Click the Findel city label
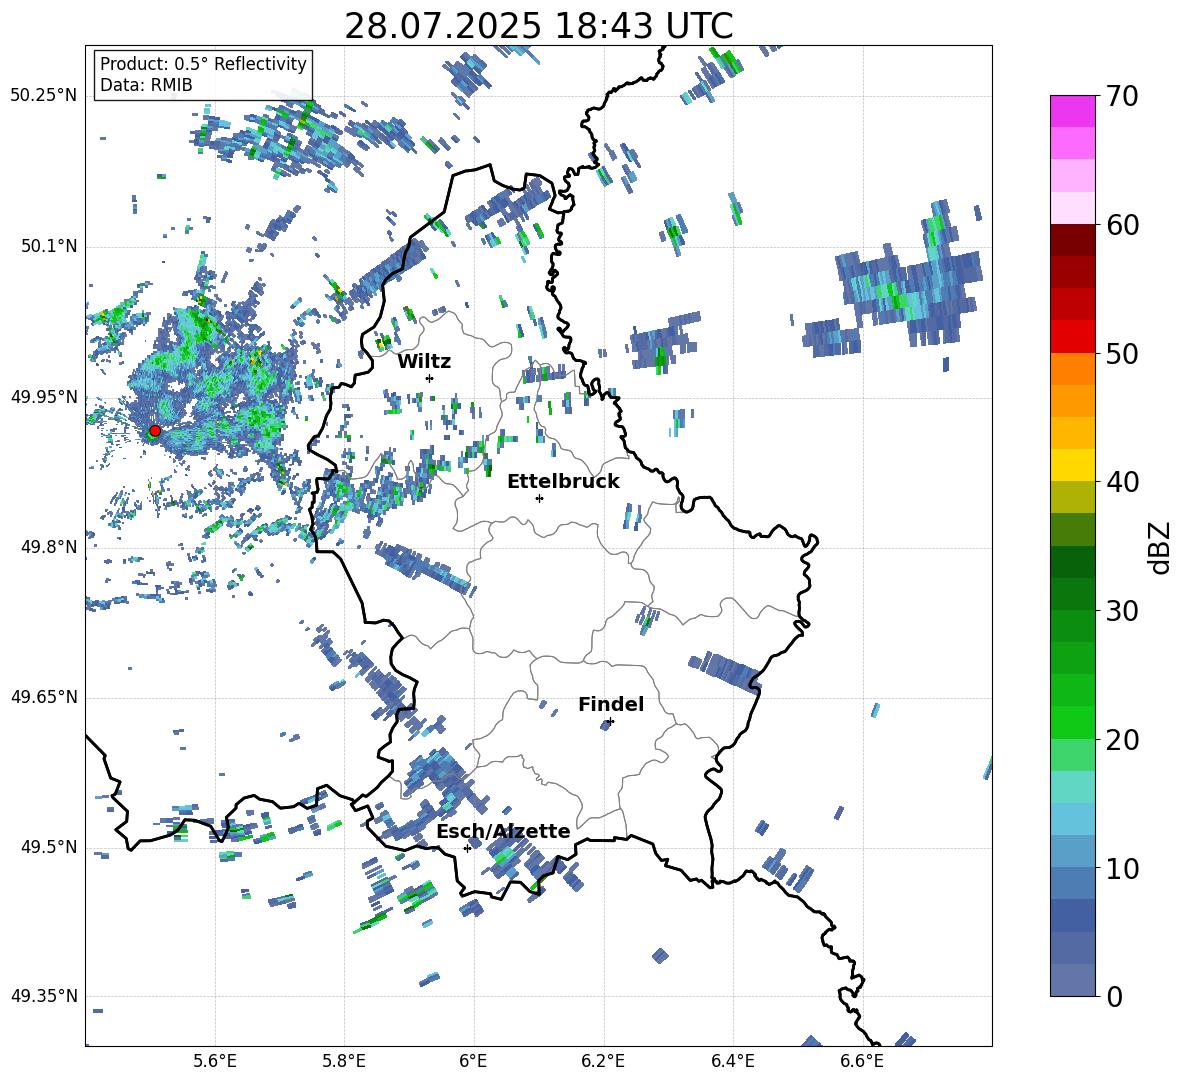This screenshot has width=1184, height=1081. pyautogui.click(x=611, y=704)
